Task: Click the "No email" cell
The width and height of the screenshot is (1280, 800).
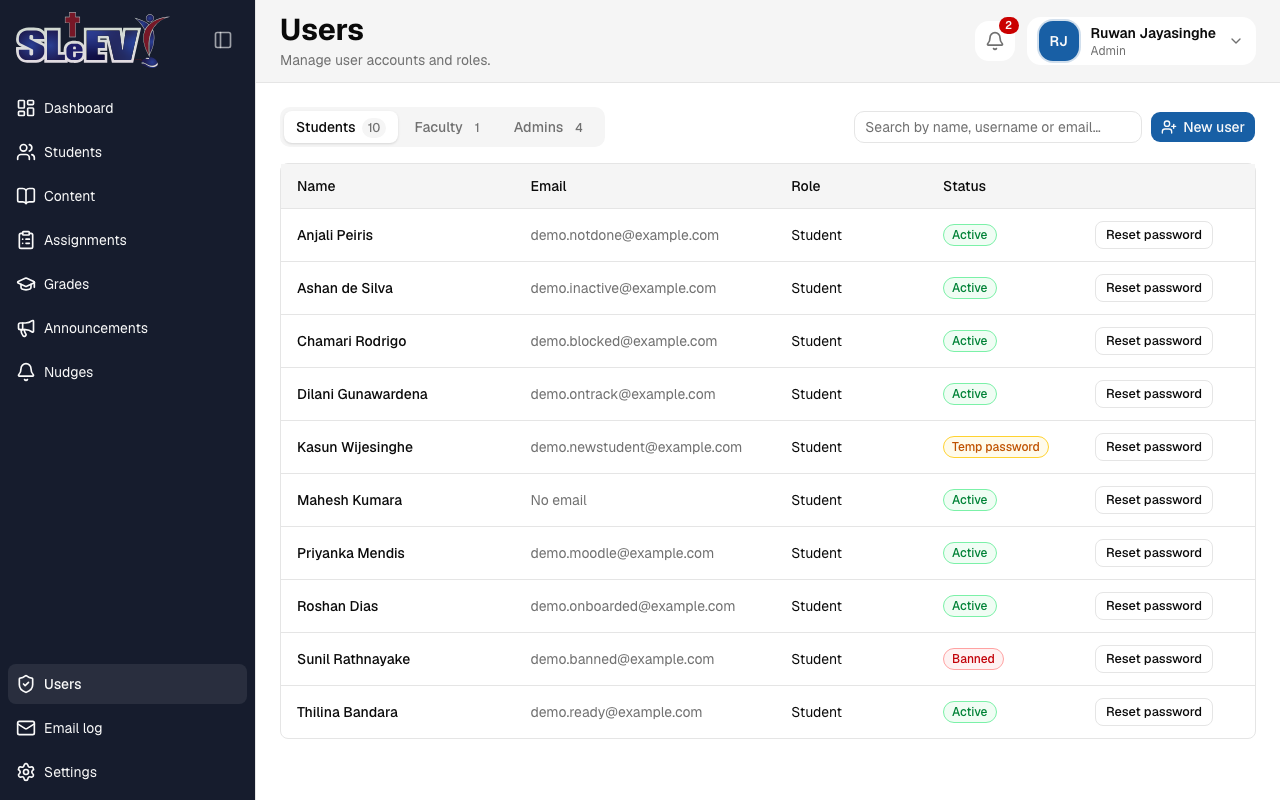Action: [559, 500]
